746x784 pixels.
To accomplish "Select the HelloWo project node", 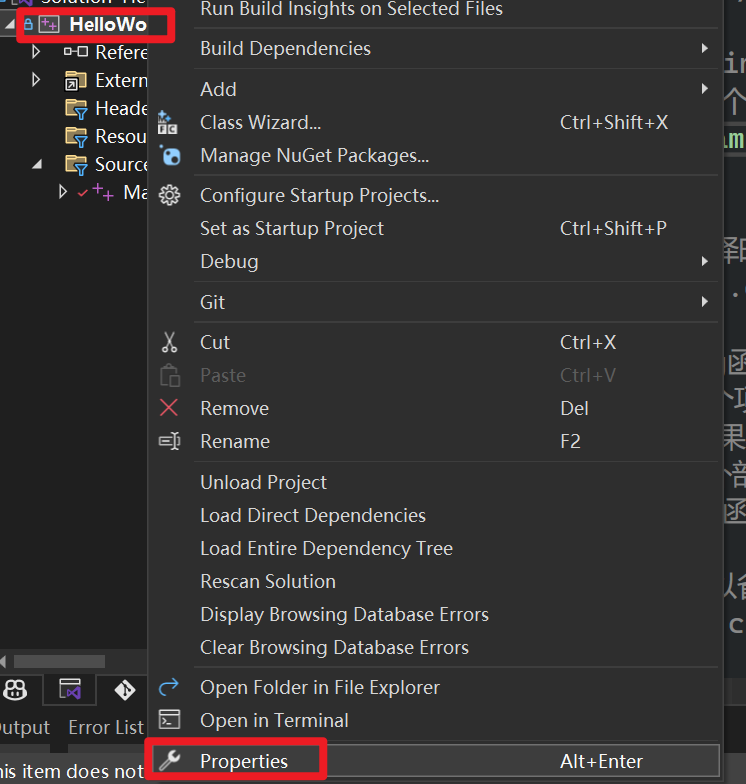I will (107, 24).
